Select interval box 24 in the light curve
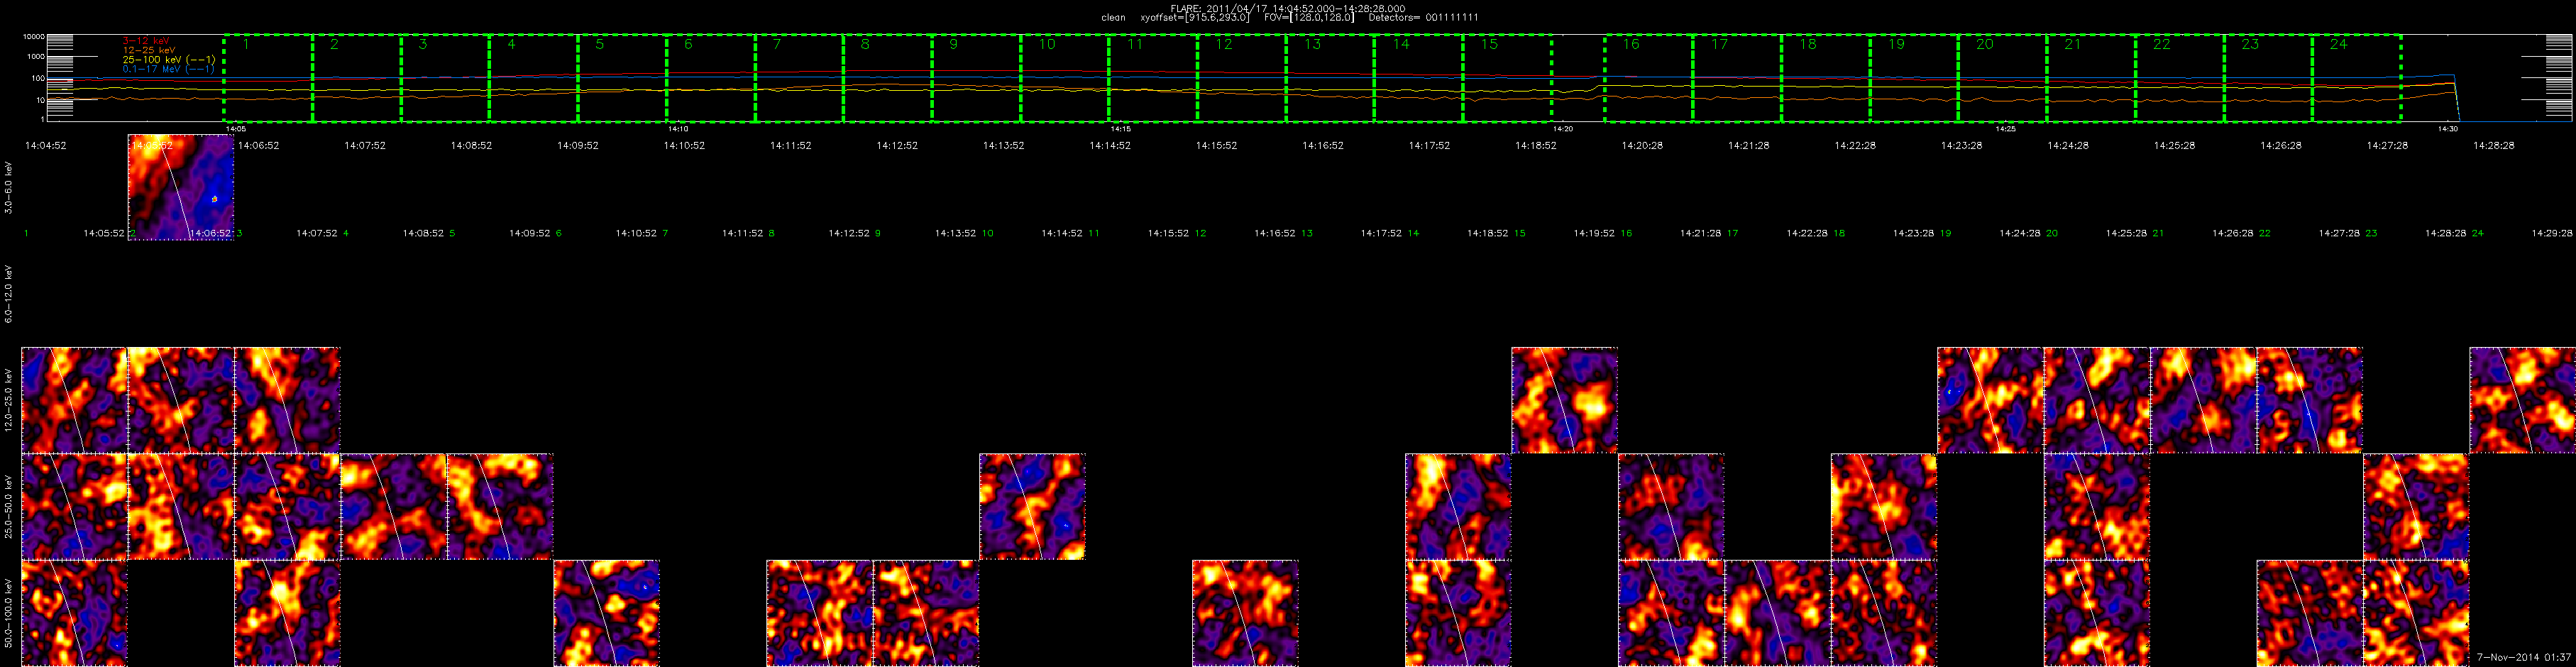 [2357, 79]
